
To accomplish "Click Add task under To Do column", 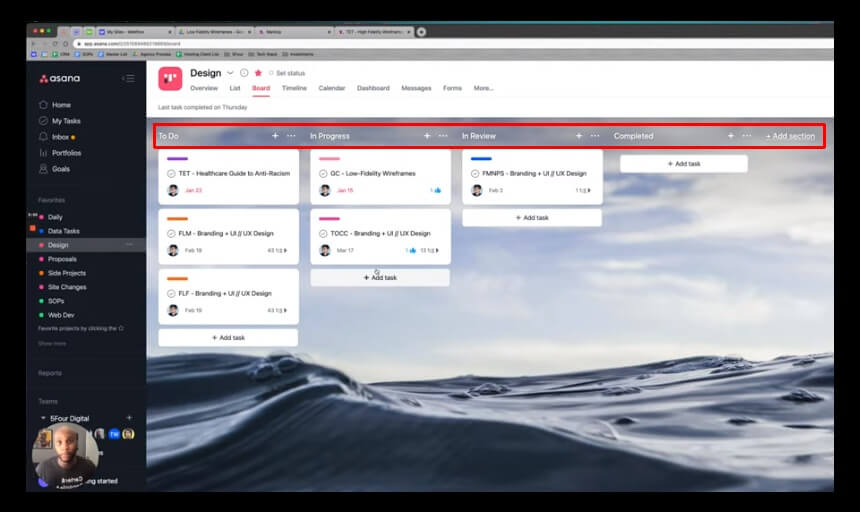I will click(x=228, y=338).
